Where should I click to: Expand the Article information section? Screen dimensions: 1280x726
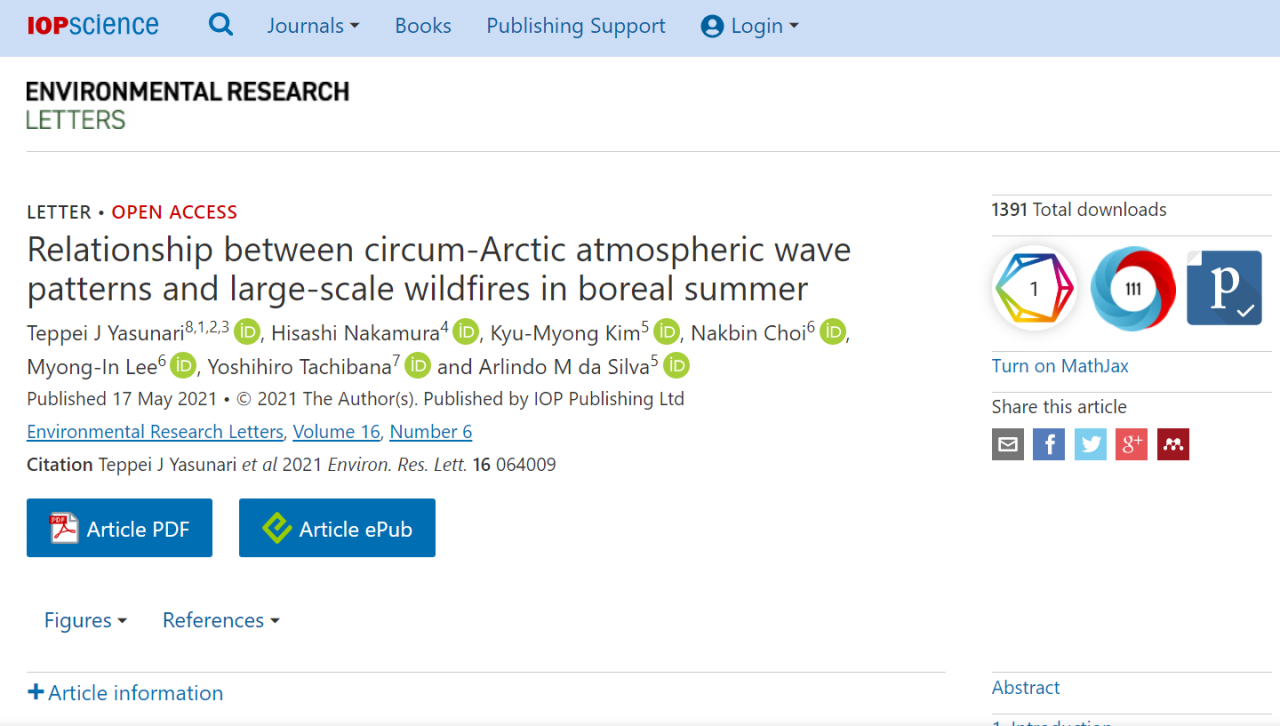click(125, 693)
